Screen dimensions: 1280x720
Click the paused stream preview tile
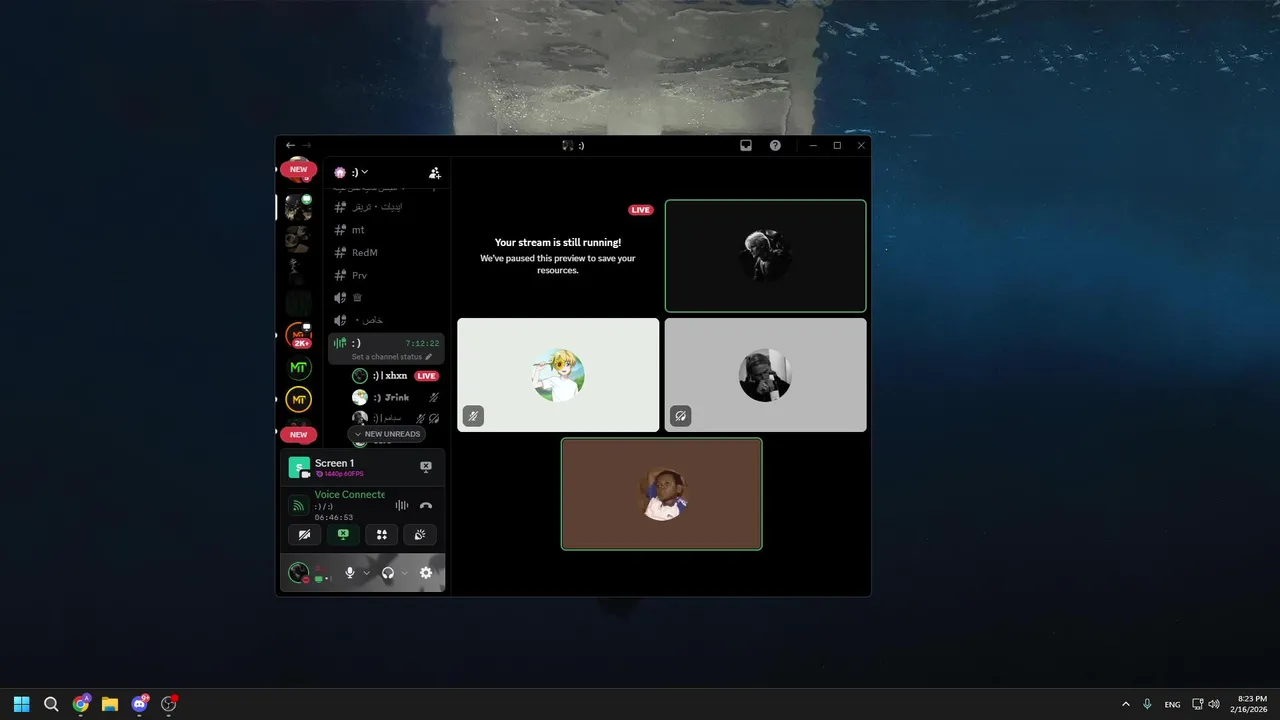[x=558, y=256]
